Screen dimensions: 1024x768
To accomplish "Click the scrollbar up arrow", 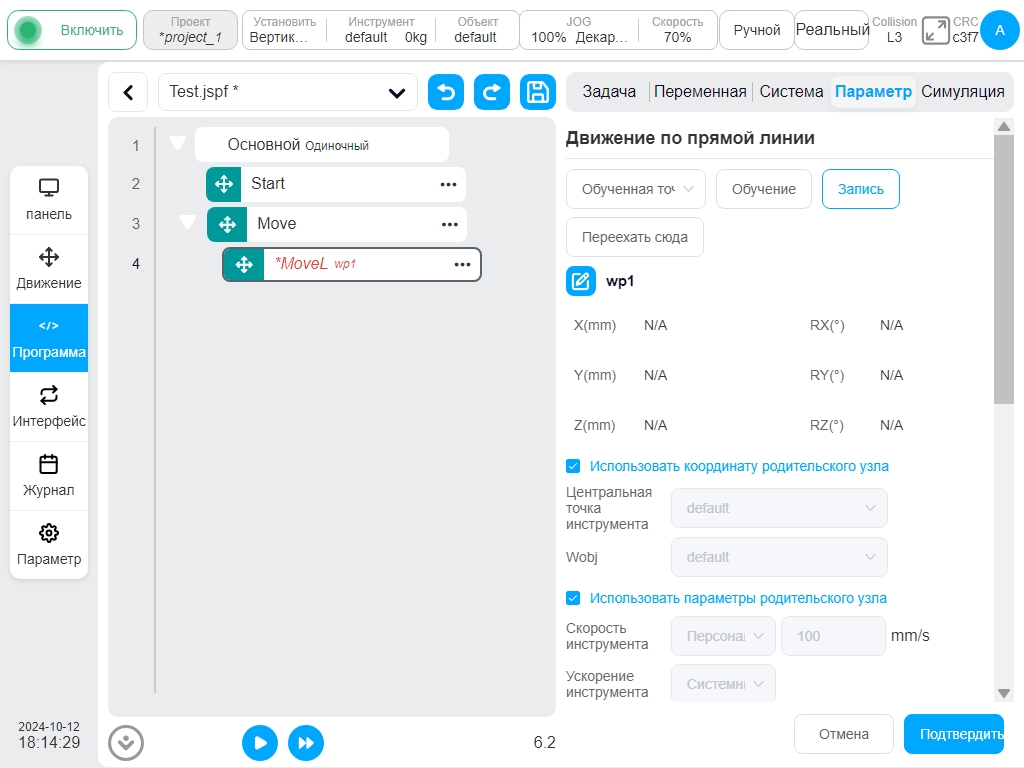I will (x=1004, y=126).
